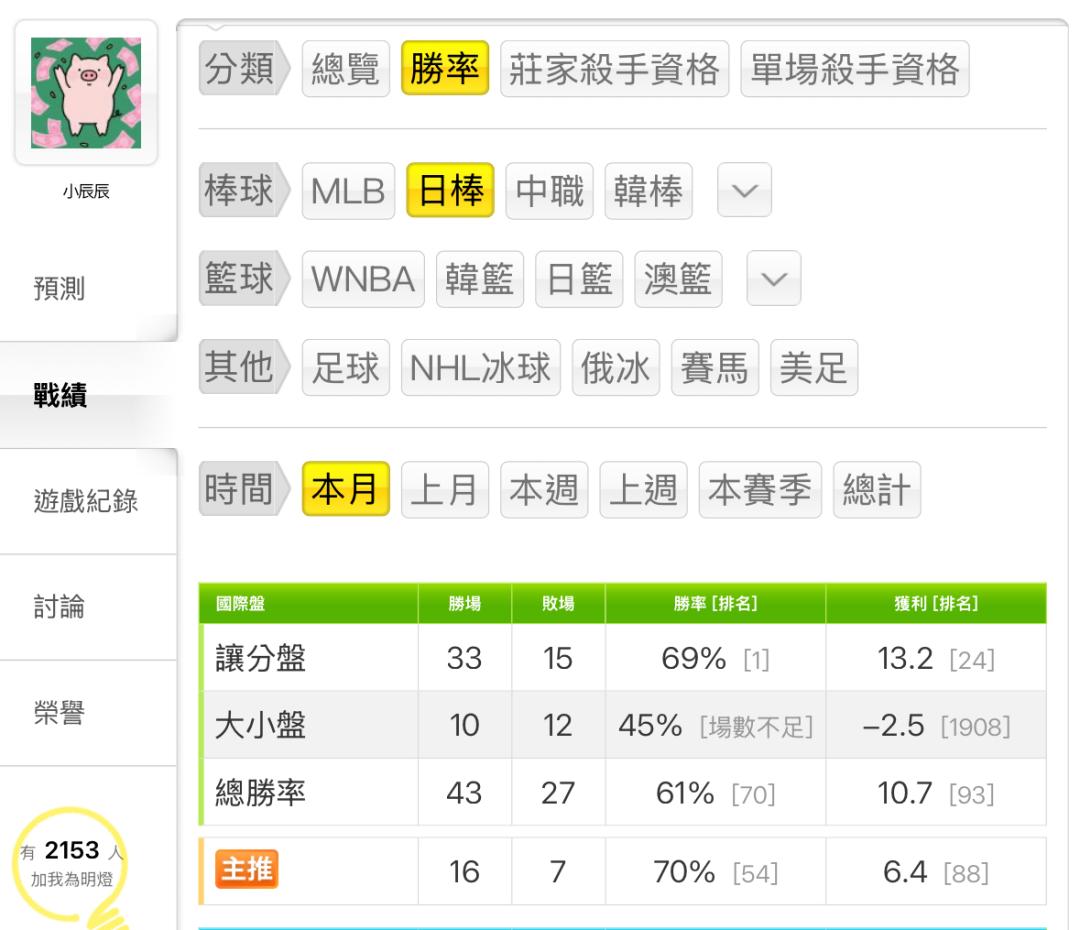Select 韓籃 basketball league

click(x=480, y=279)
